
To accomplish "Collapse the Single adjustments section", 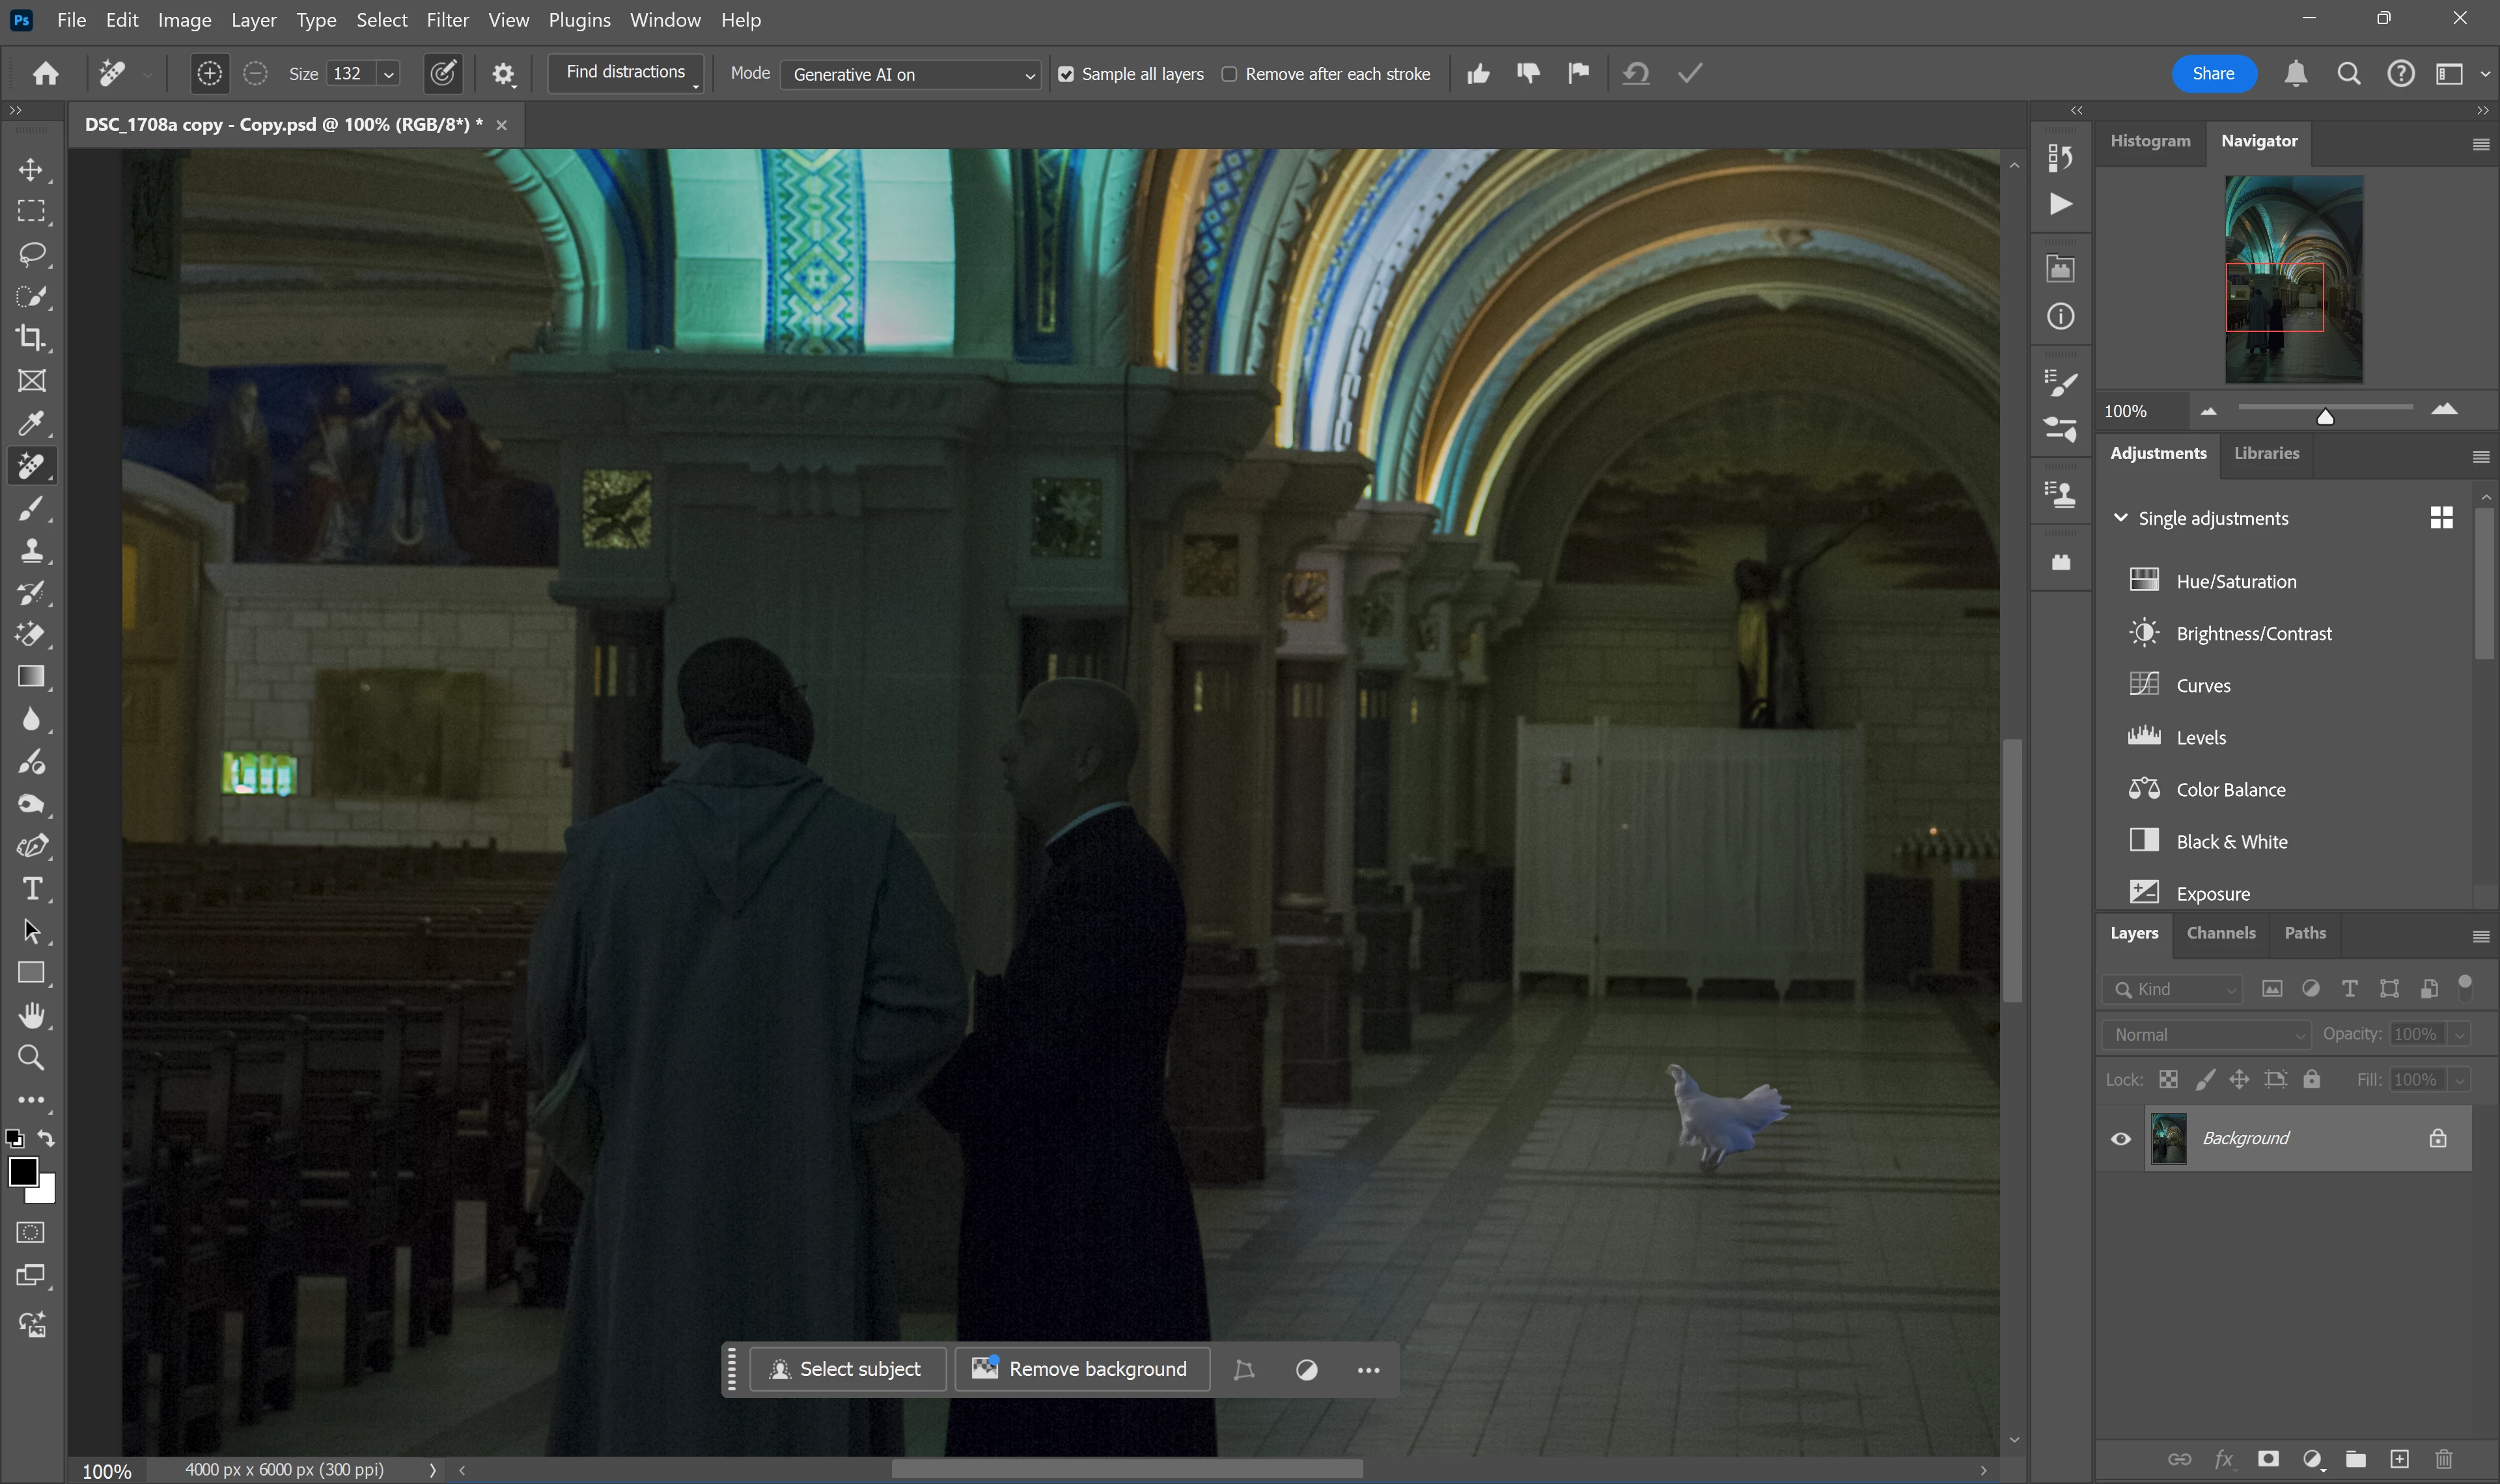I will click(2120, 518).
